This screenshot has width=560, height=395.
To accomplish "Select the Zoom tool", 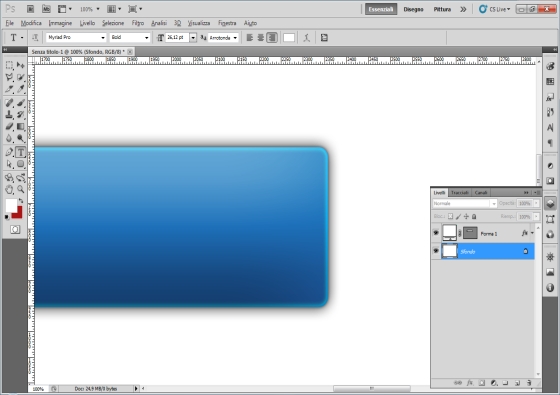I will pos(21,189).
